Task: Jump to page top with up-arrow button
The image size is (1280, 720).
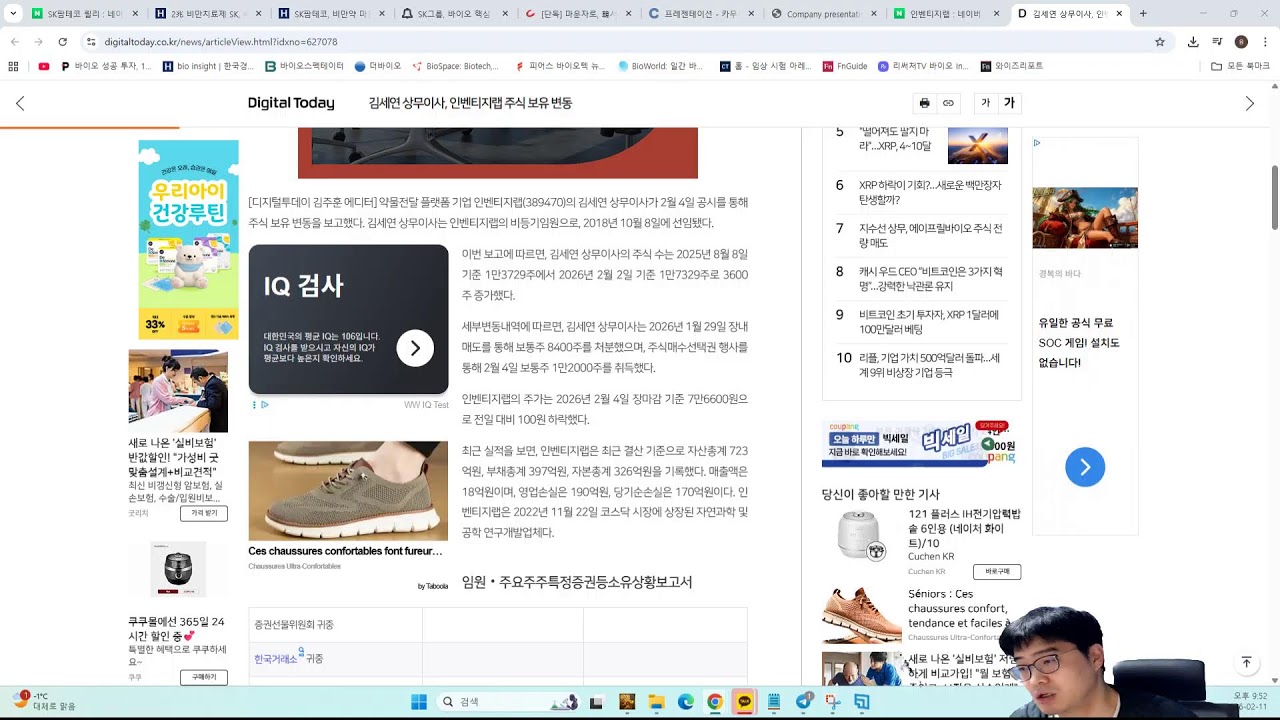Action: coord(1246,662)
